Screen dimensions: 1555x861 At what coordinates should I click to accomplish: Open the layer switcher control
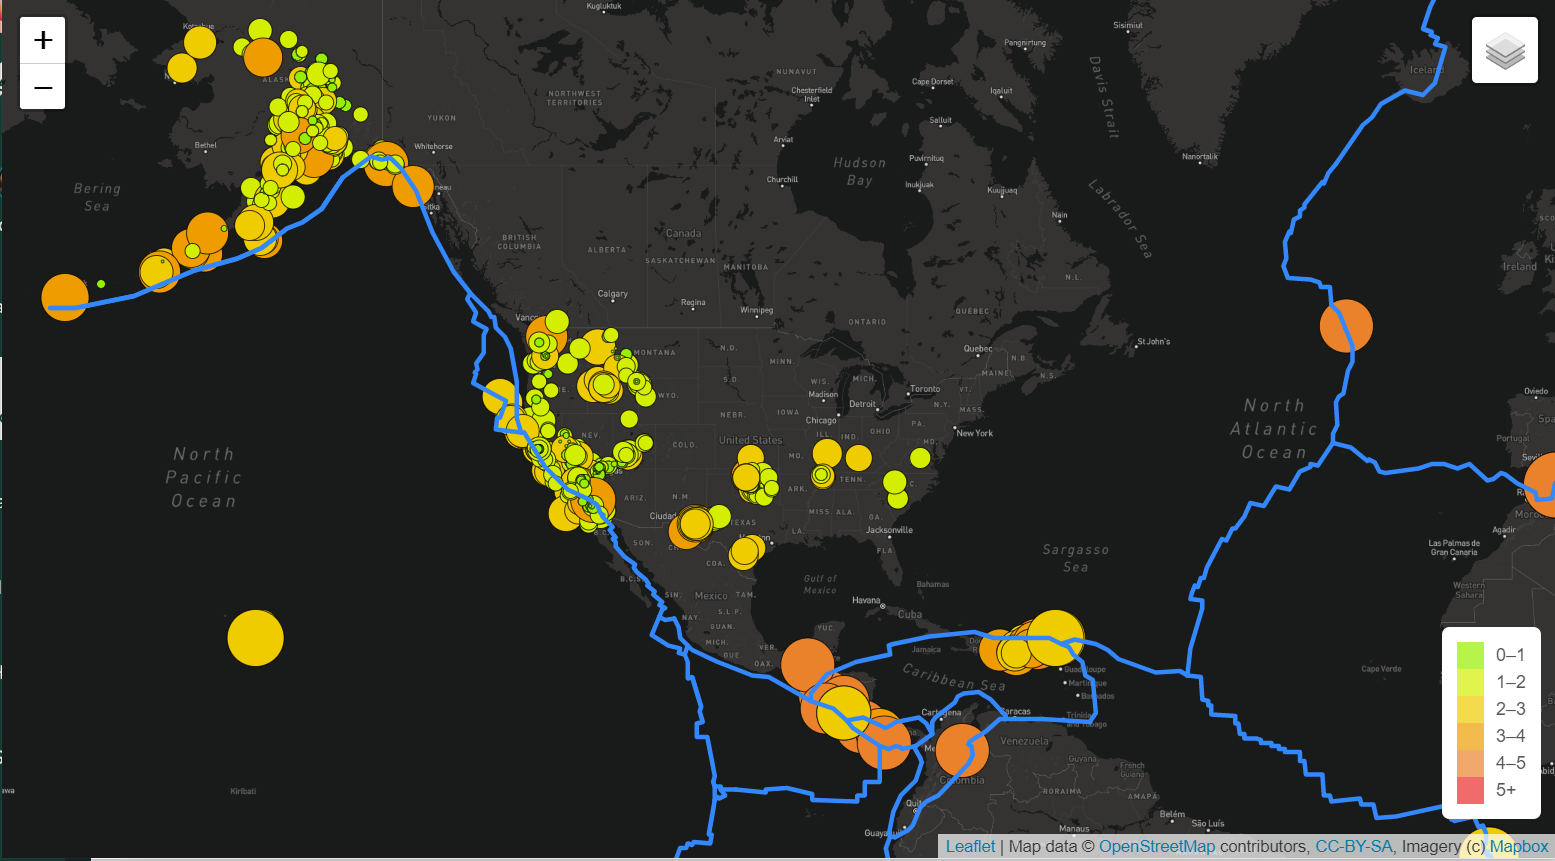click(1504, 49)
